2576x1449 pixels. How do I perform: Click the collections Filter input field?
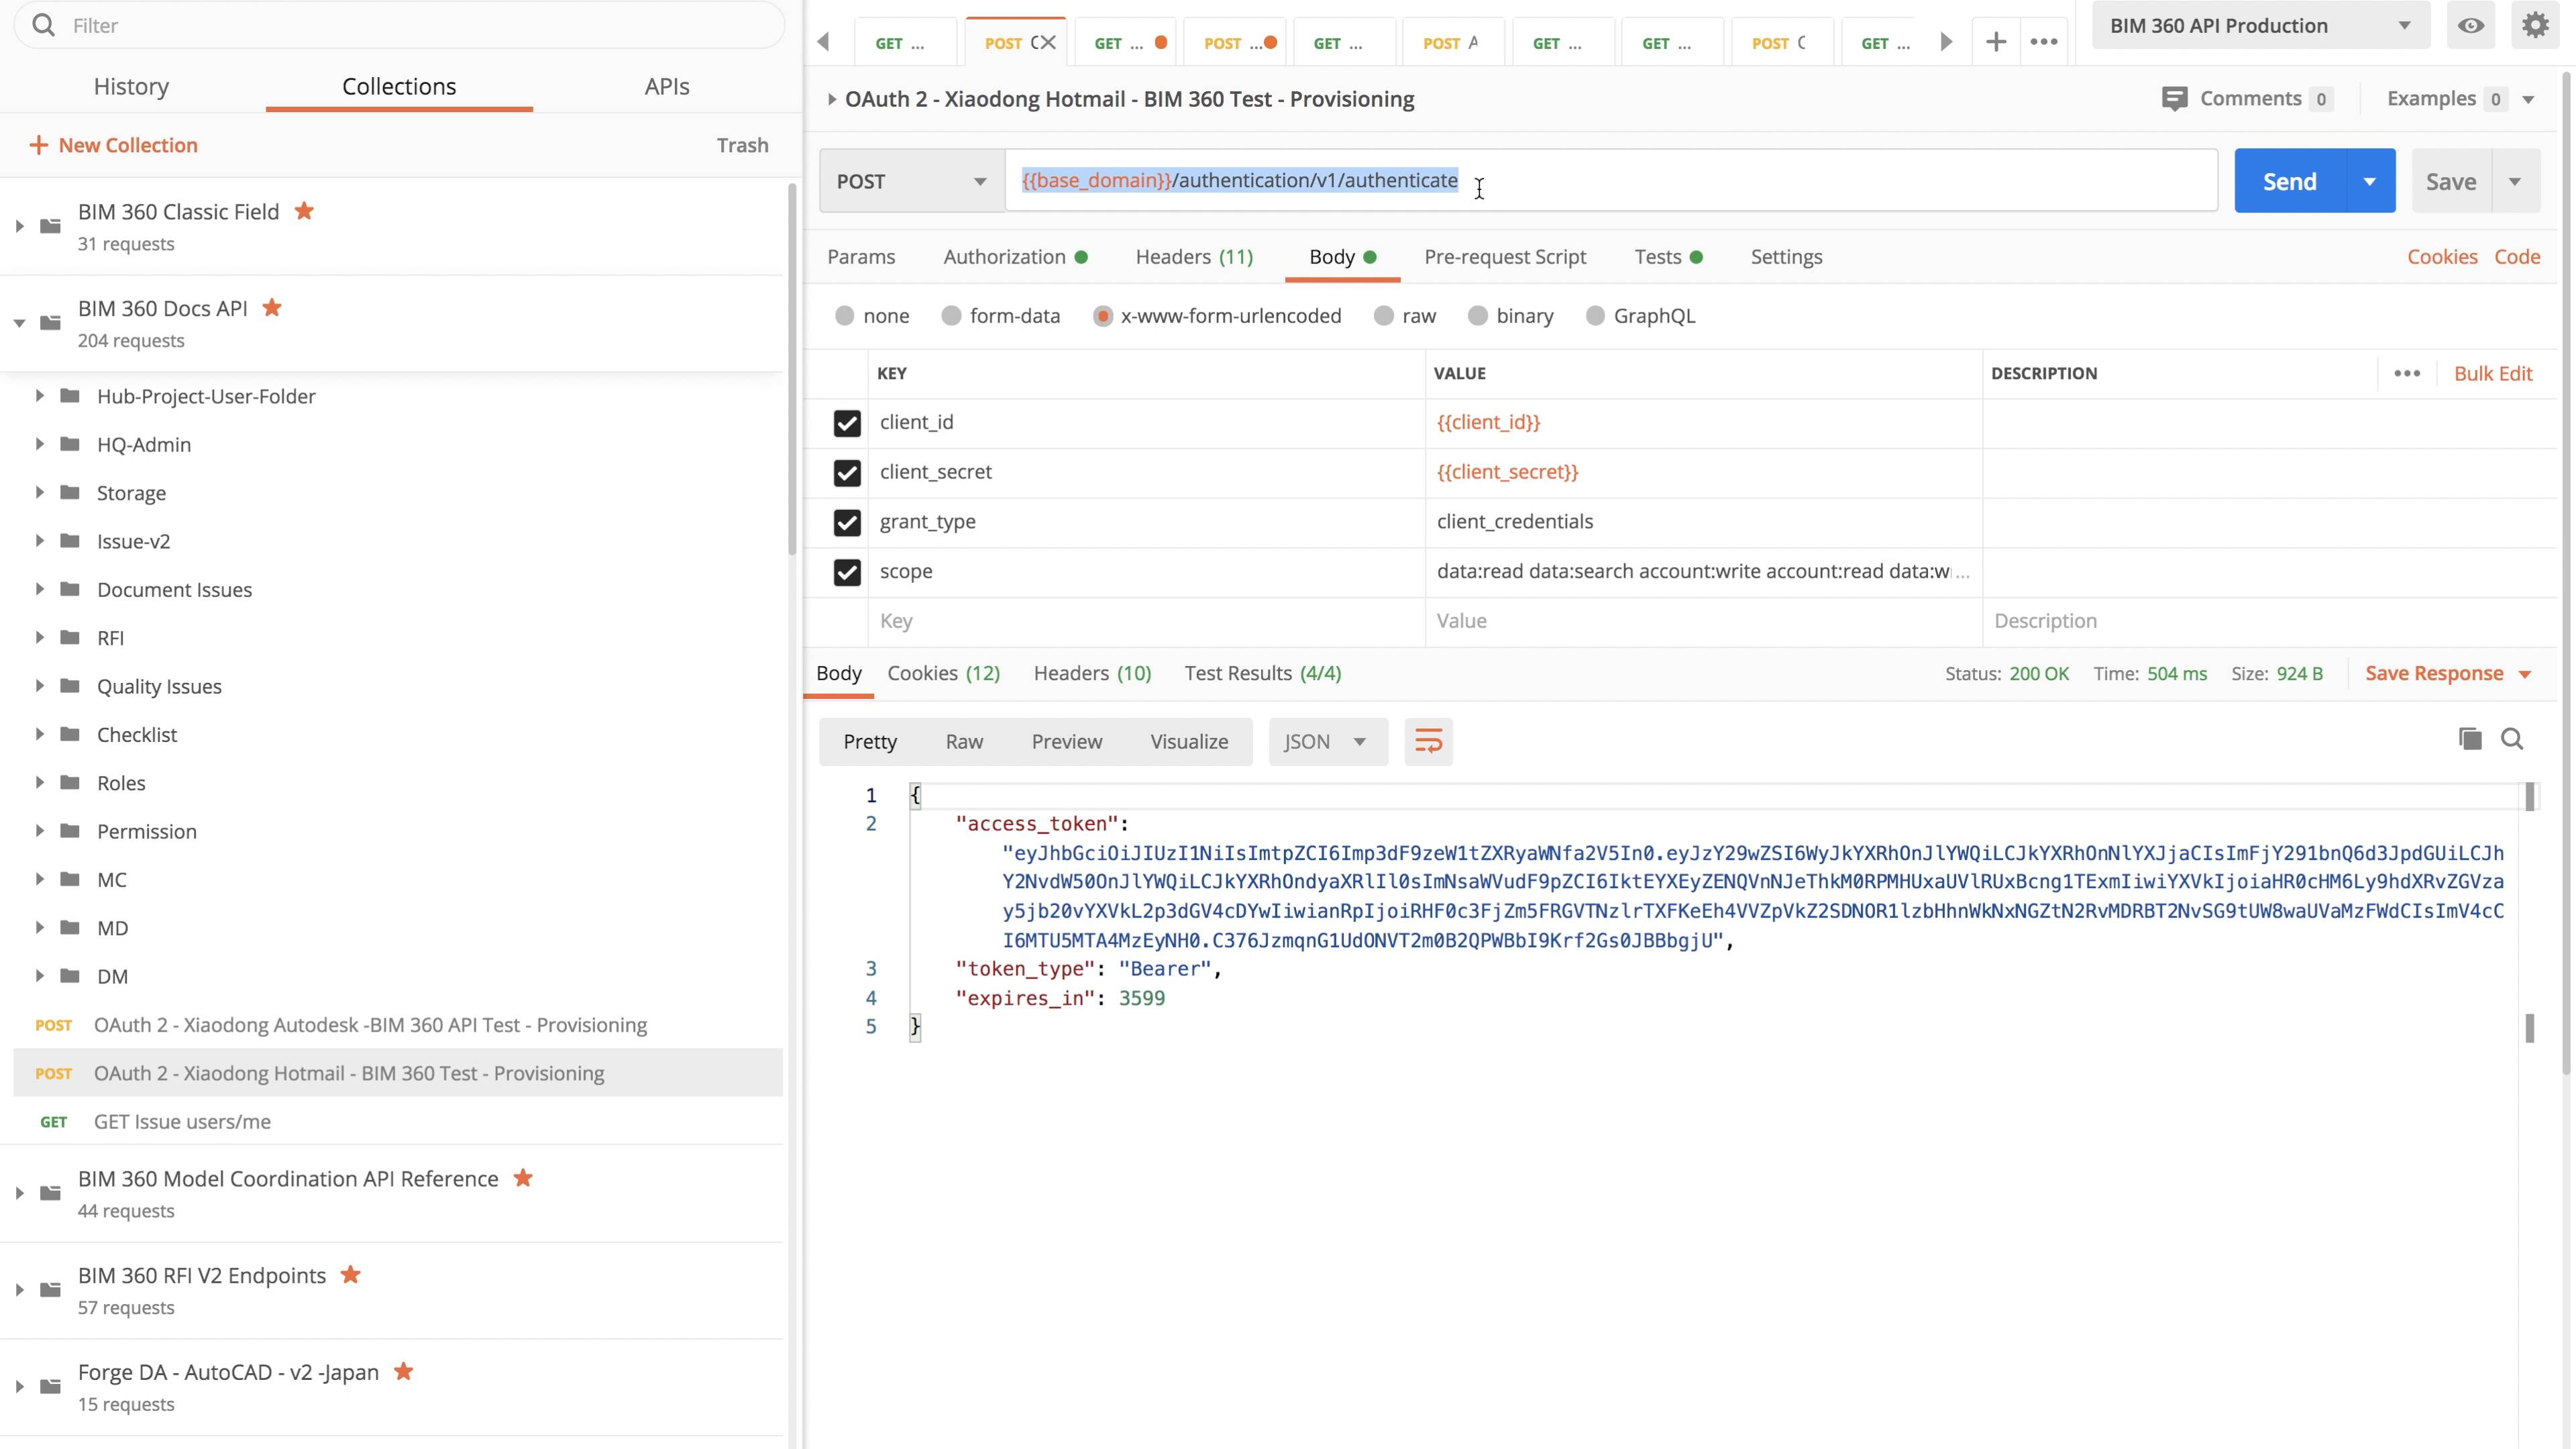pyautogui.click(x=399, y=25)
